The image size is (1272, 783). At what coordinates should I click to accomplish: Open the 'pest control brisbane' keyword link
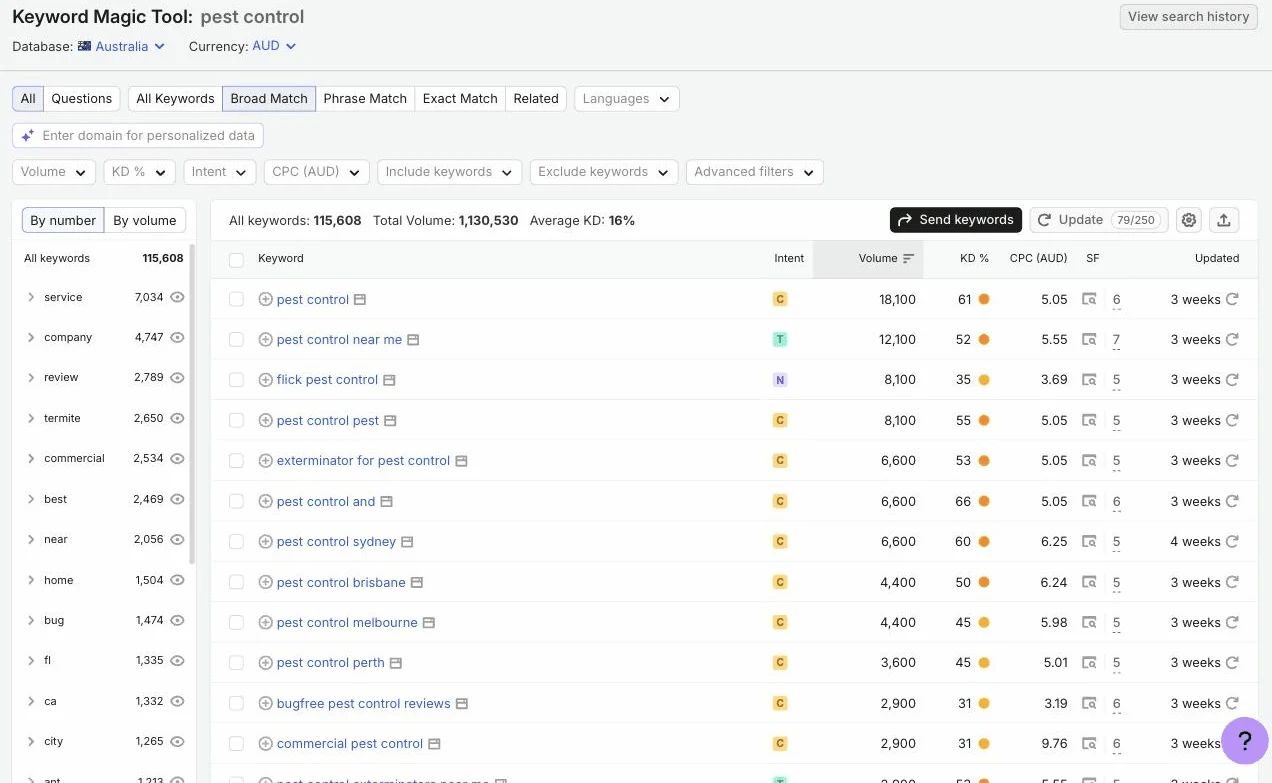tap(341, 582)
